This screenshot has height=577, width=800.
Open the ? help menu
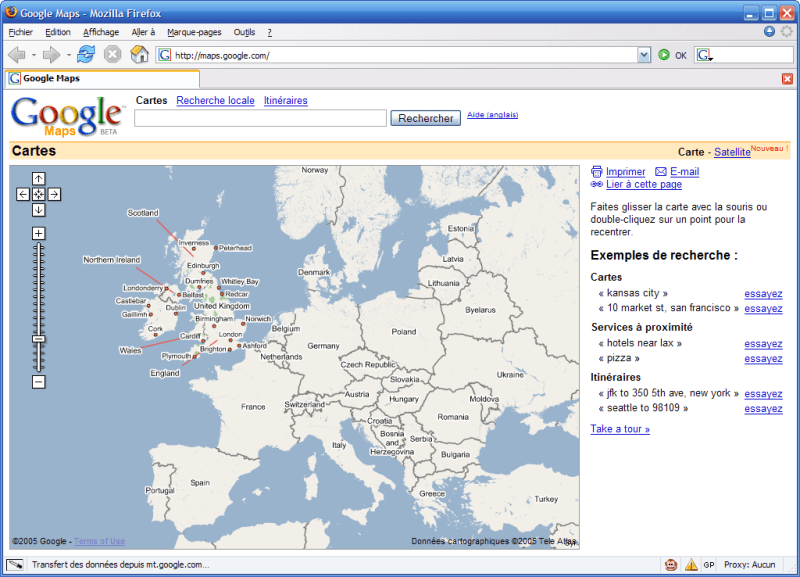(x=269, y=32)
